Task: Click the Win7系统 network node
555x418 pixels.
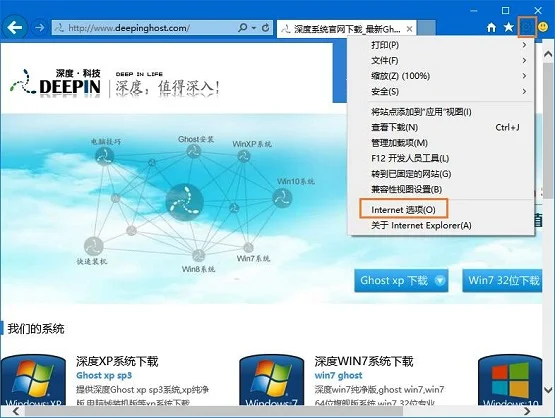Action: (x=248, y=247)
